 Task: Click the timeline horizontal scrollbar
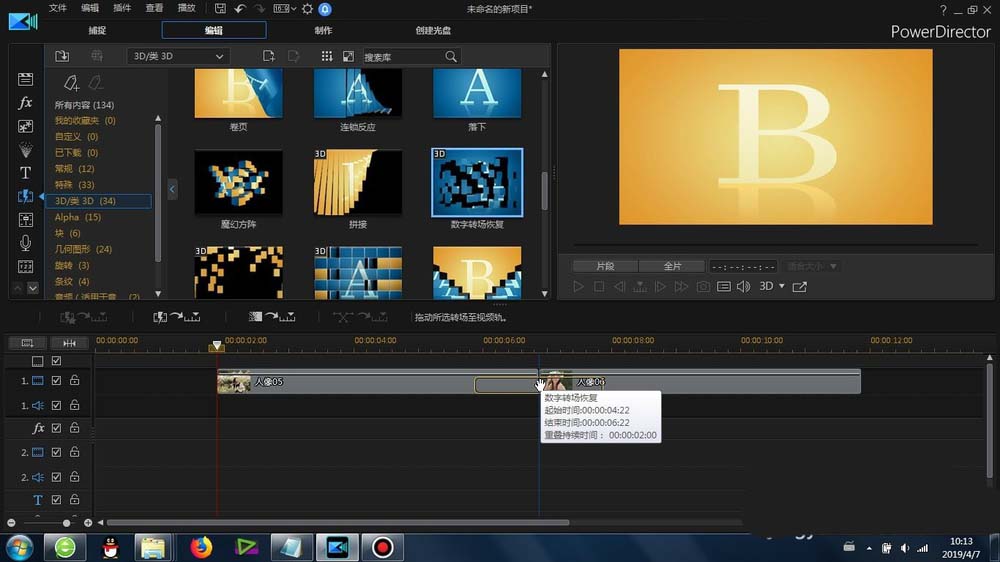click(338, 522)
